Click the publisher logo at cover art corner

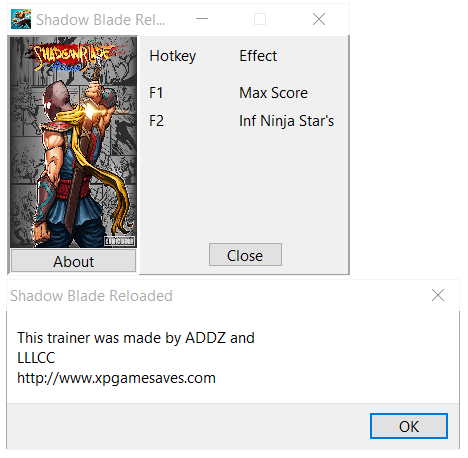(120, 241)
